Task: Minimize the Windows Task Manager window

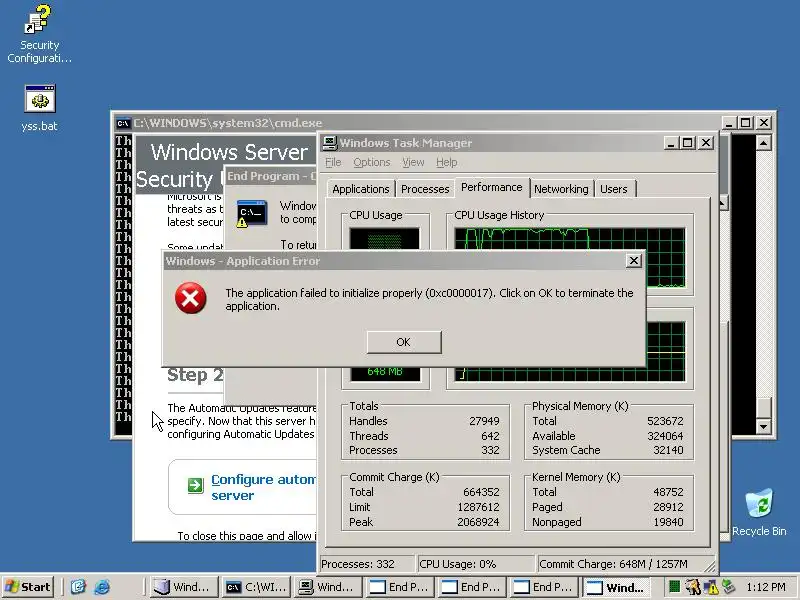Action: (670, 143)
